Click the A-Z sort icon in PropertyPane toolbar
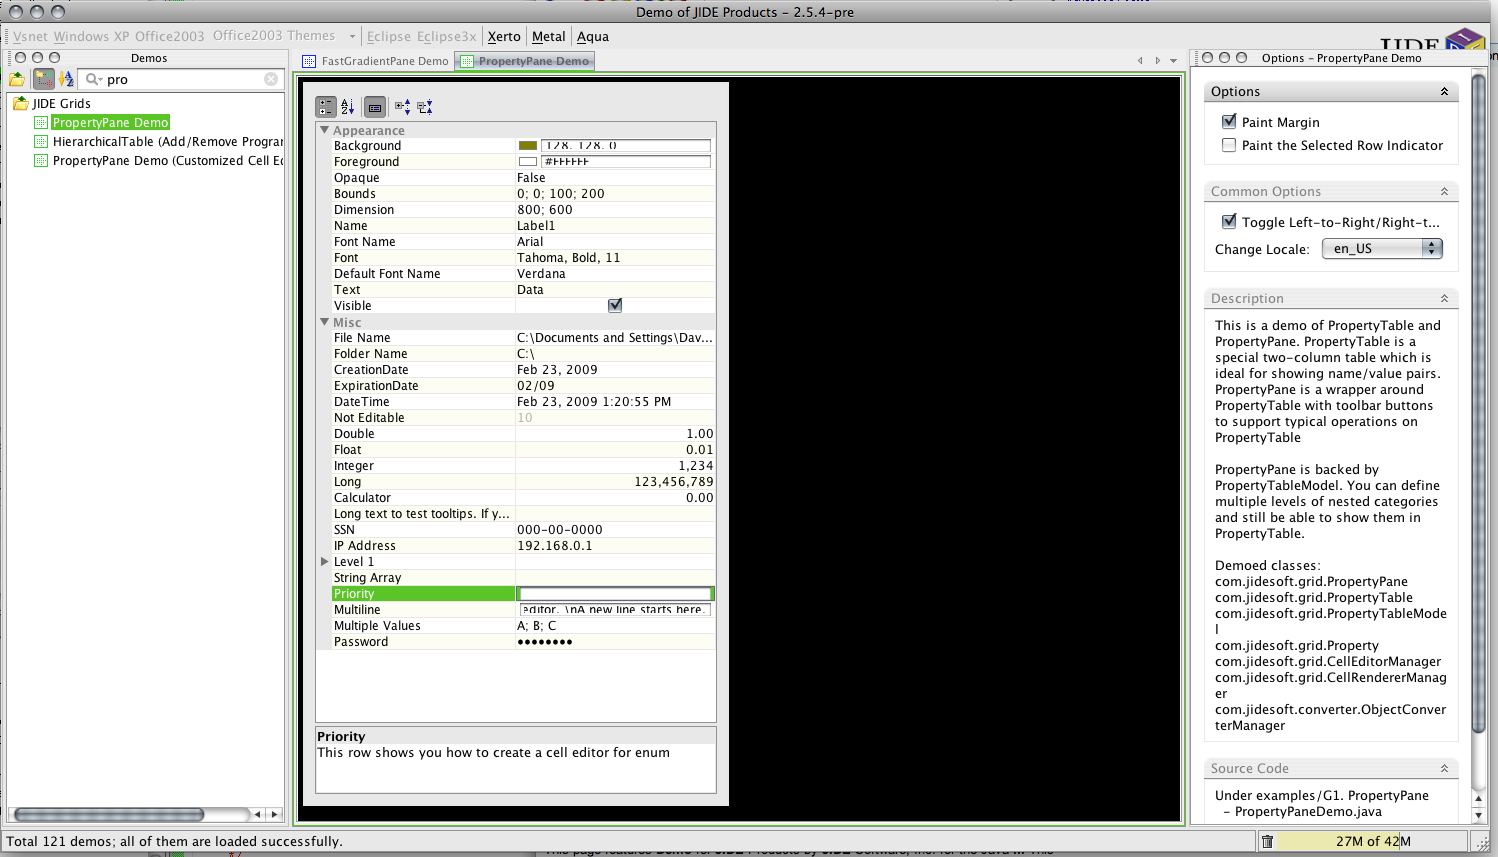1498x857 pixels. pos(348,107)
